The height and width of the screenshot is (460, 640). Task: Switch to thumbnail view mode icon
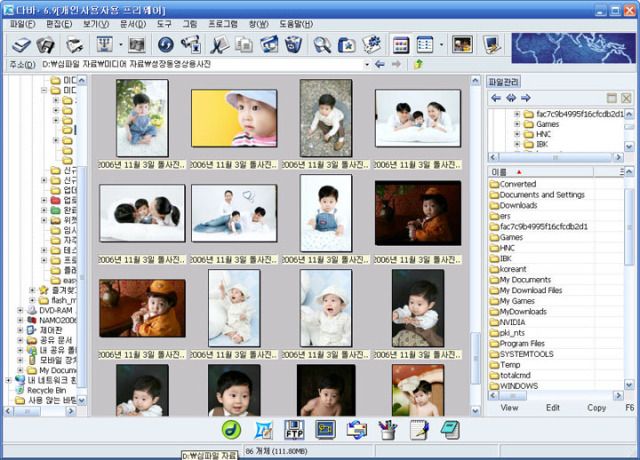(401, 44)
